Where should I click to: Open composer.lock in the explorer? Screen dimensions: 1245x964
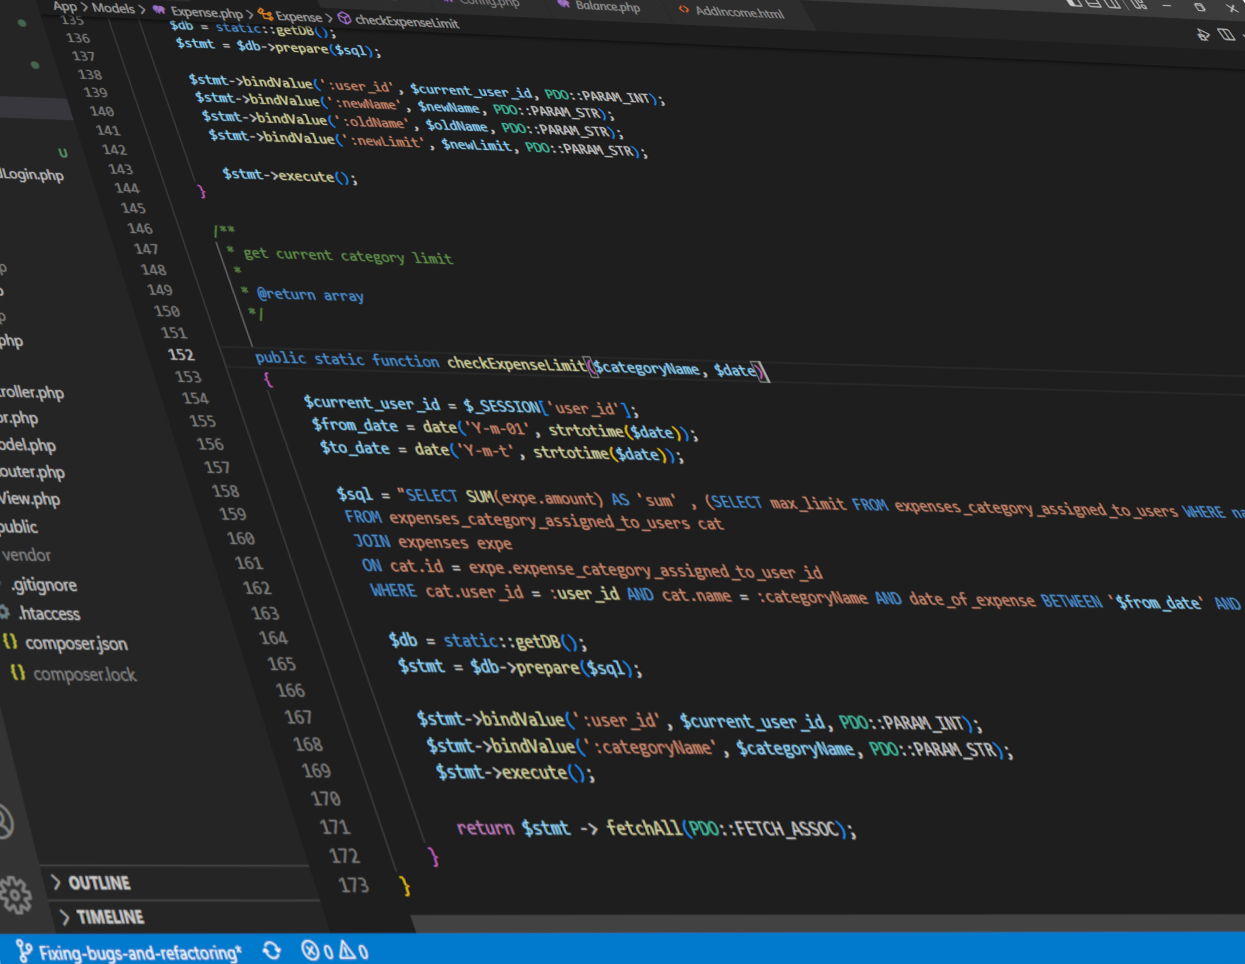(84, 675)
